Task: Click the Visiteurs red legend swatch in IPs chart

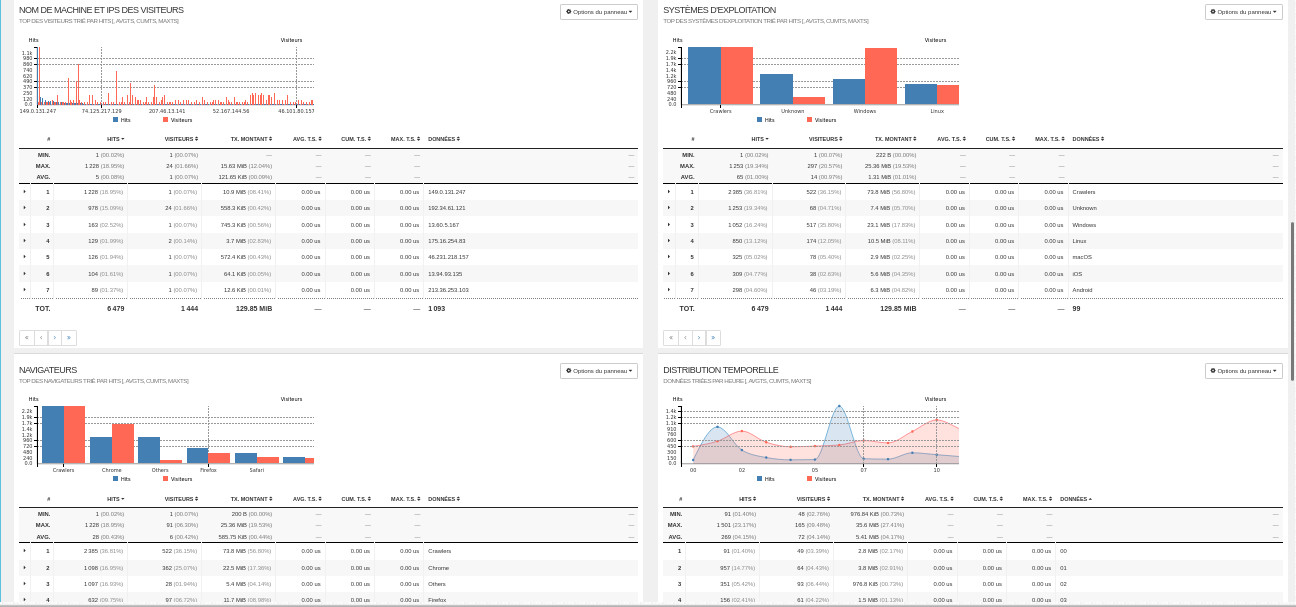Action: 166,119
